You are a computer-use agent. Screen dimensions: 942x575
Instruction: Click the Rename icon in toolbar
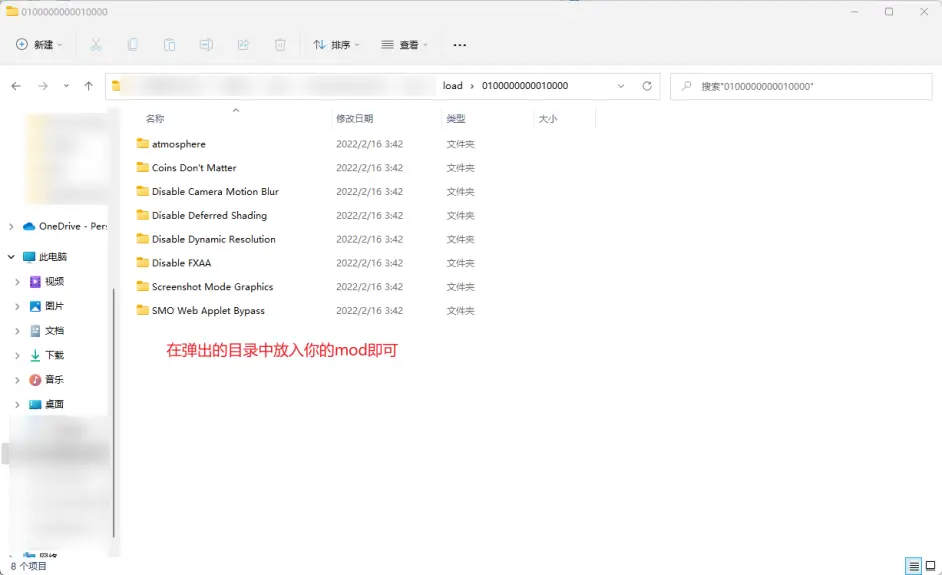tap(206, 44)
